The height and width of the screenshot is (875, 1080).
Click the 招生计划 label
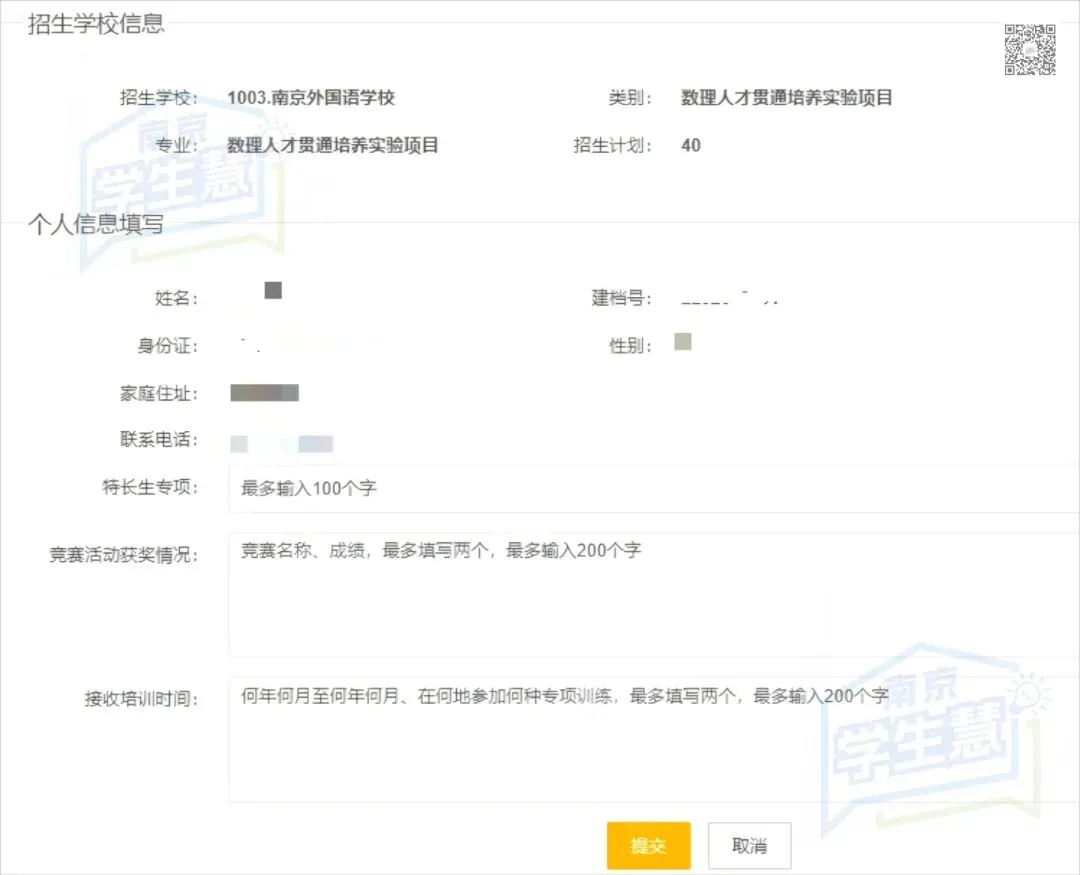pos(612,145)
